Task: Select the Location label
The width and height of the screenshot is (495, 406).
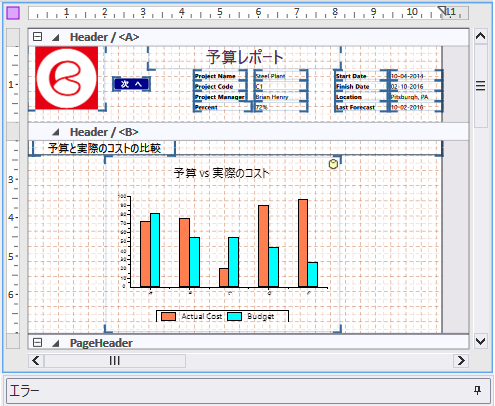Action: [361, 97]
